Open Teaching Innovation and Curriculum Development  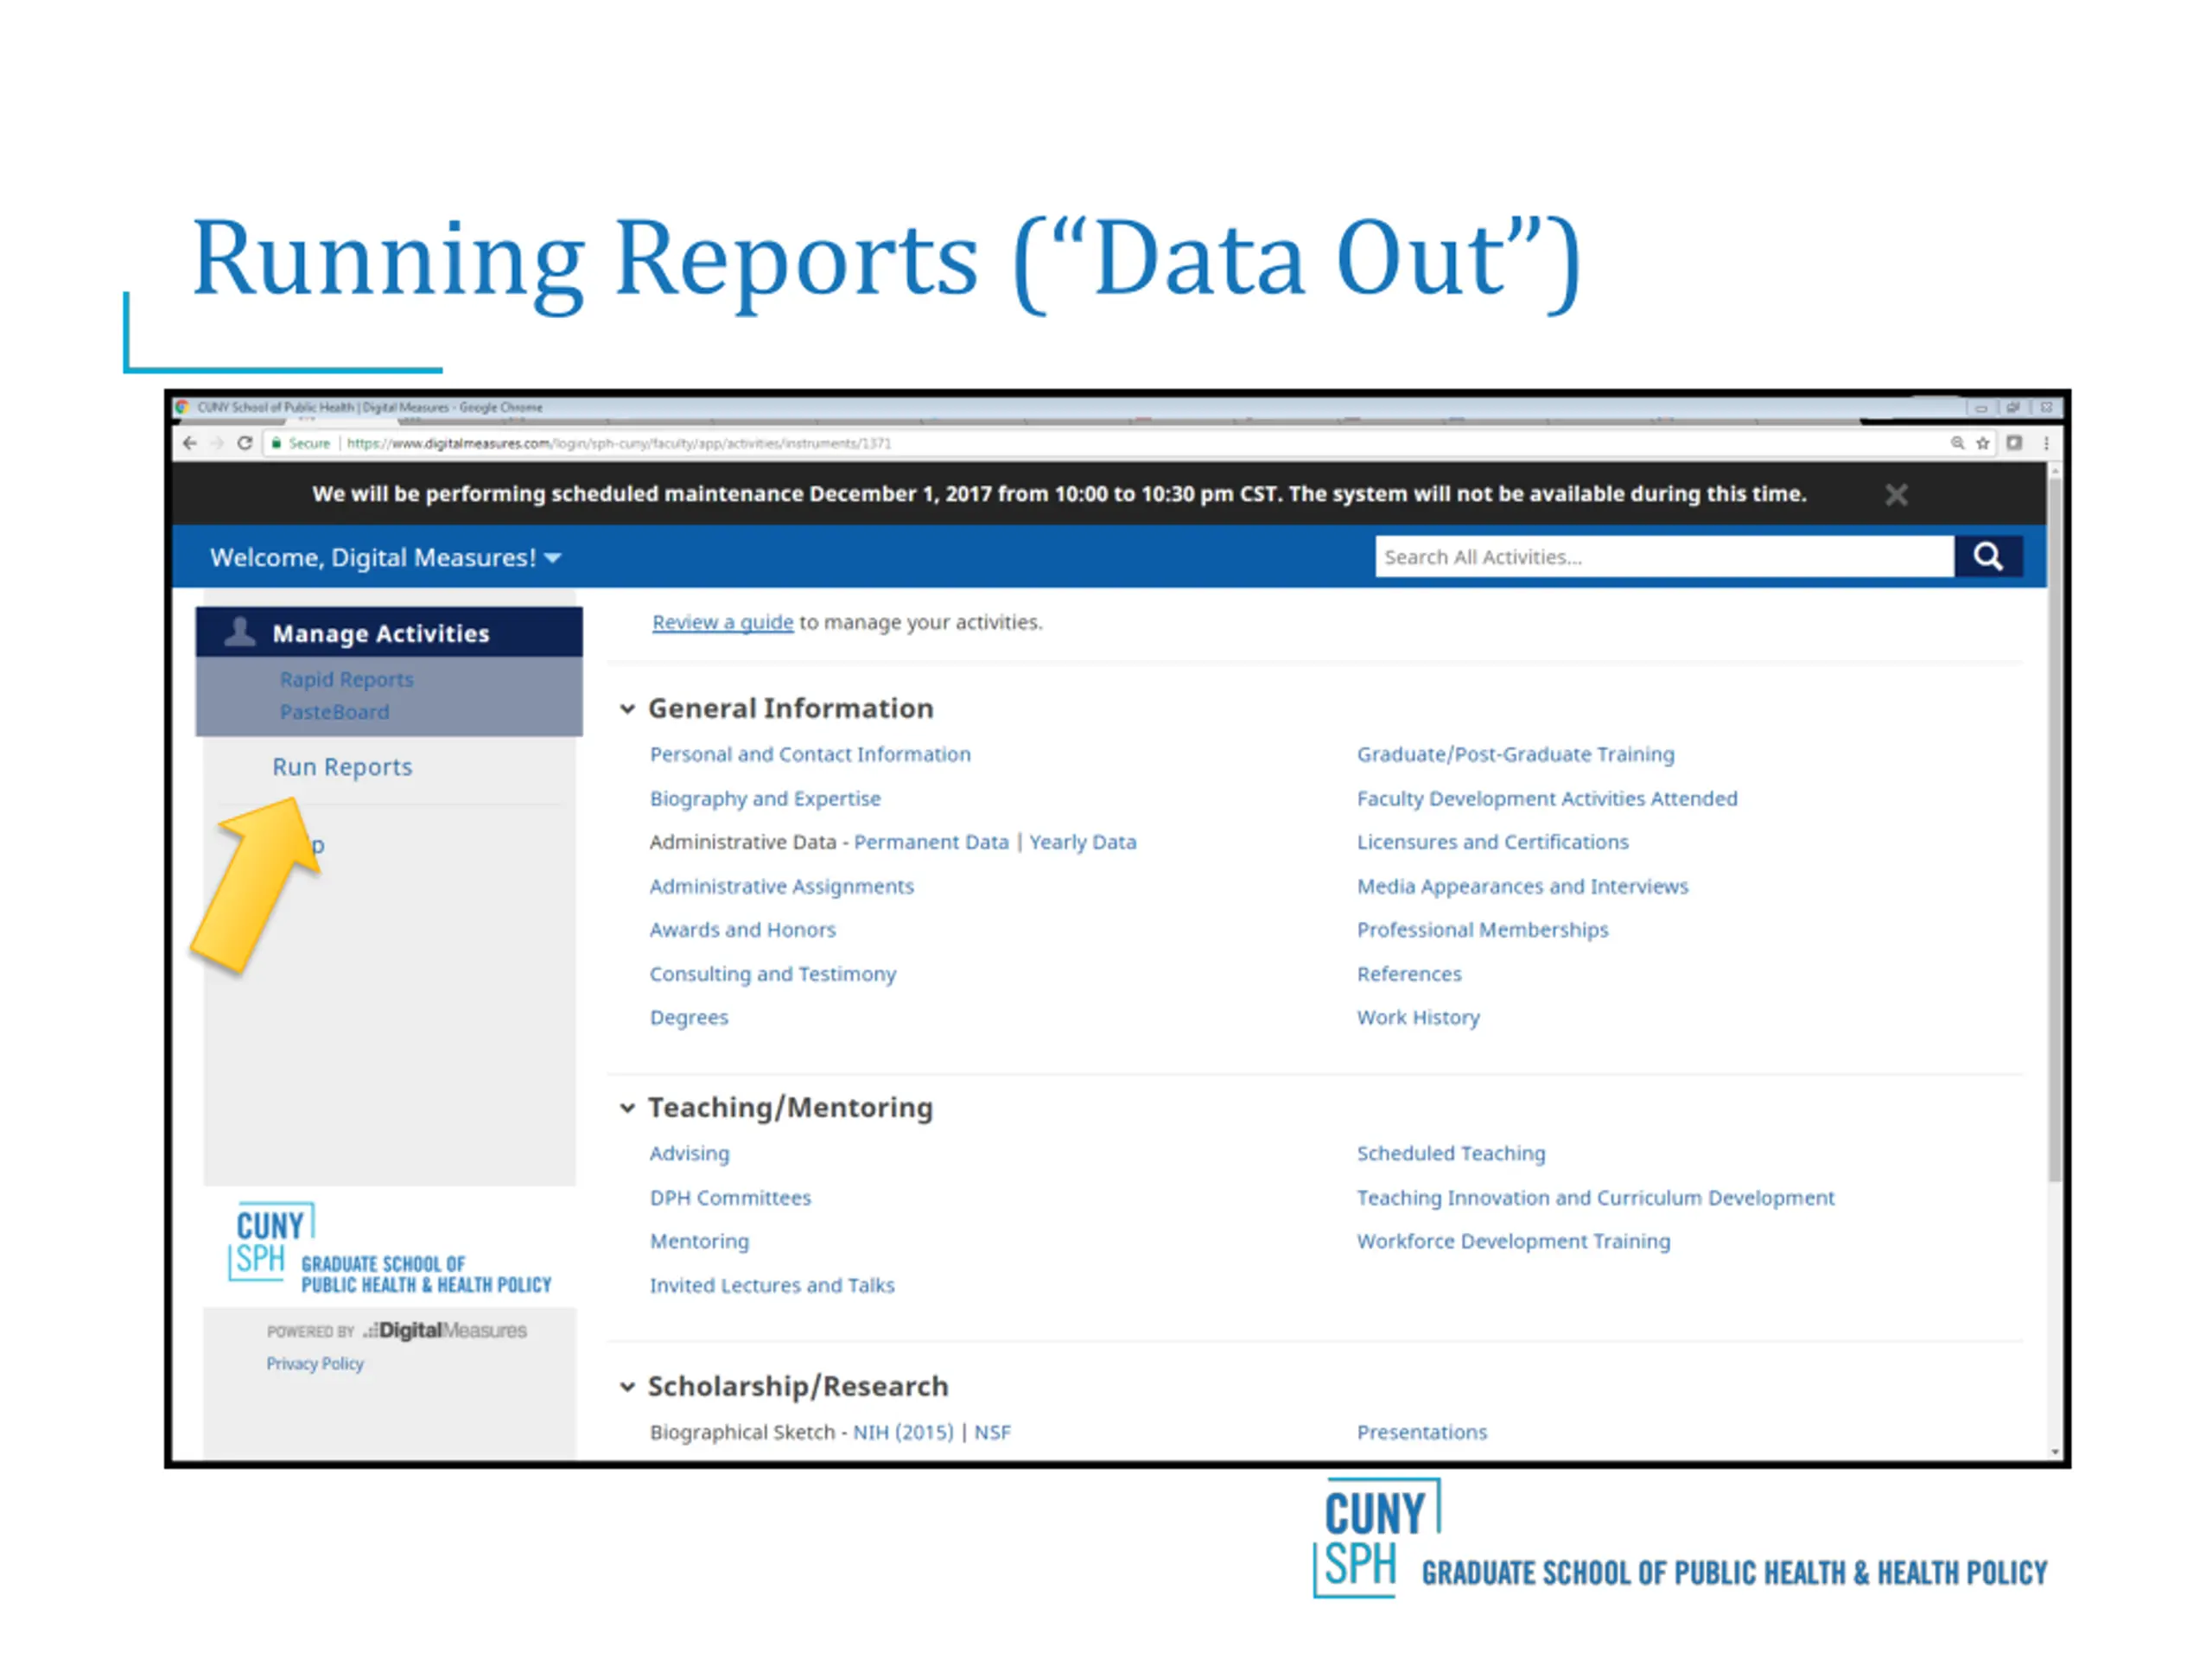pos(1595,1198)
